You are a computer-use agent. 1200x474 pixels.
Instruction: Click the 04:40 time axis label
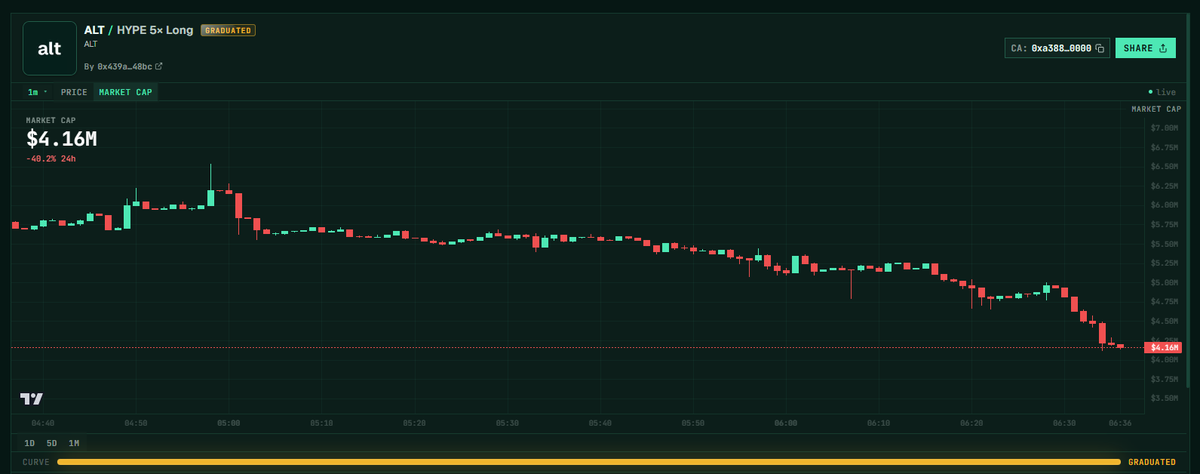point(43,423)
